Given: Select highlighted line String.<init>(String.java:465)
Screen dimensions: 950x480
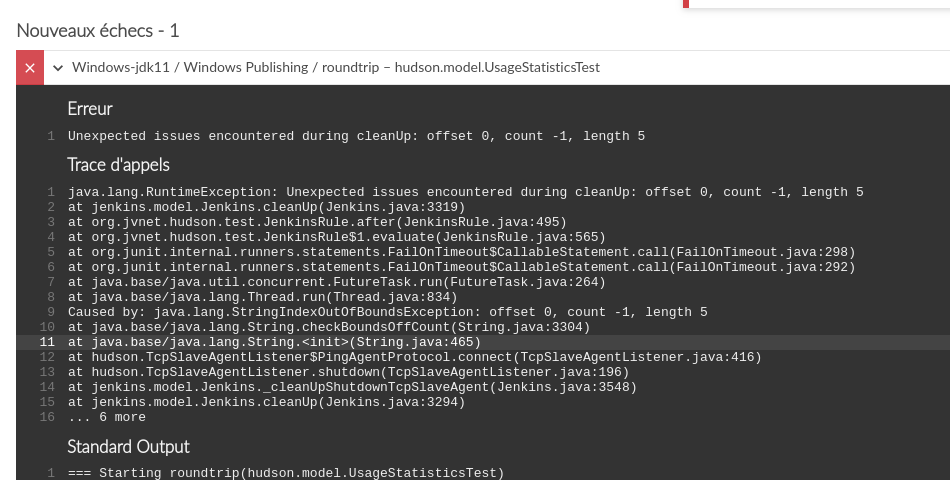Looking at the screenshot, I should [274, 342].
